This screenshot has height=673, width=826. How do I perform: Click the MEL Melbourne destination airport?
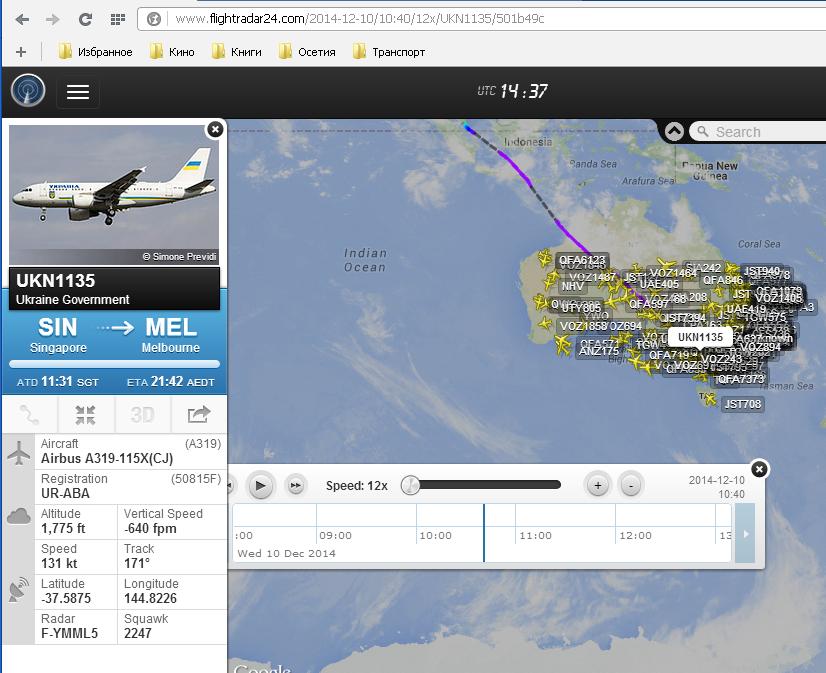pyautogui.click(x=171, y=335)
